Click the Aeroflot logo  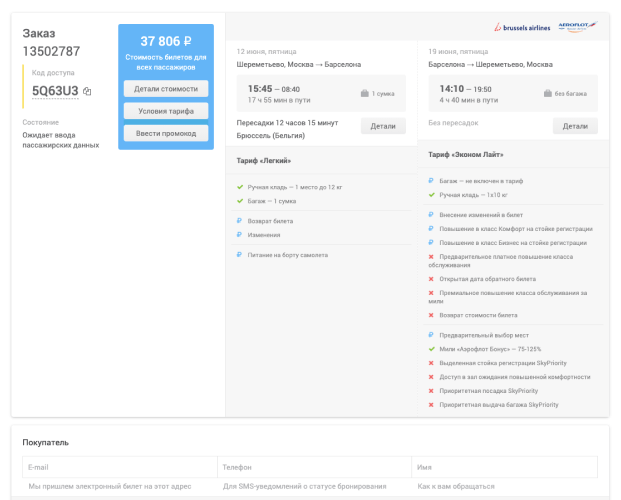[576, 27]
